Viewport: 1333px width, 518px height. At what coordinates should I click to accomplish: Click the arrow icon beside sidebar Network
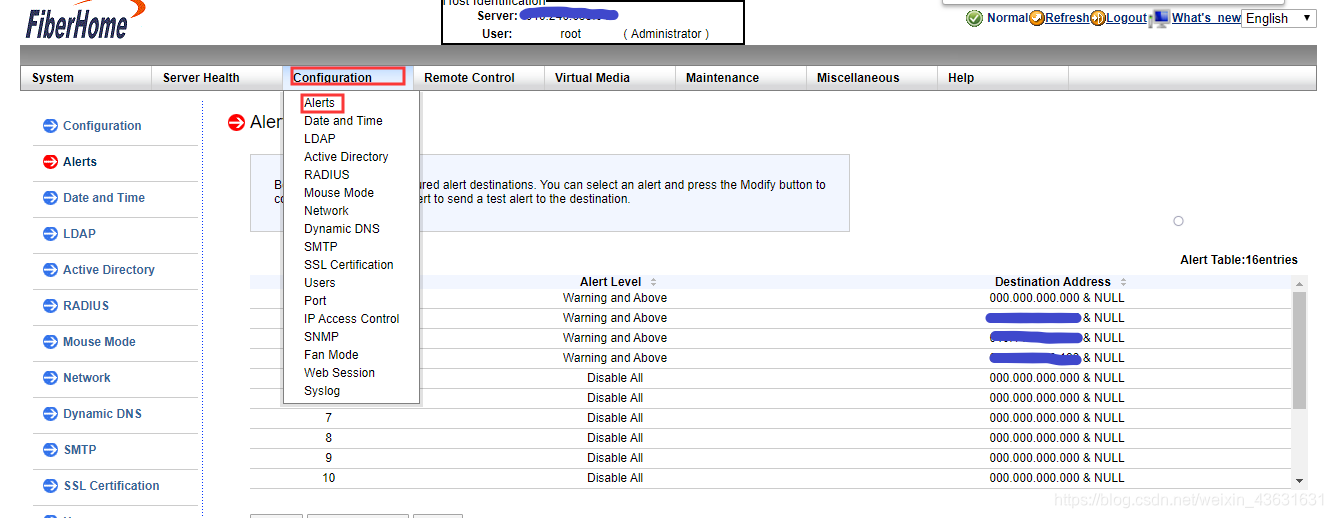[50, 378]
